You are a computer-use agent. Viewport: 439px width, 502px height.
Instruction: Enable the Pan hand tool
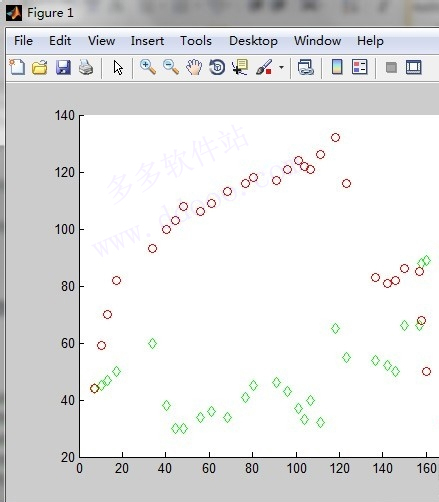(x=194, y=67)
